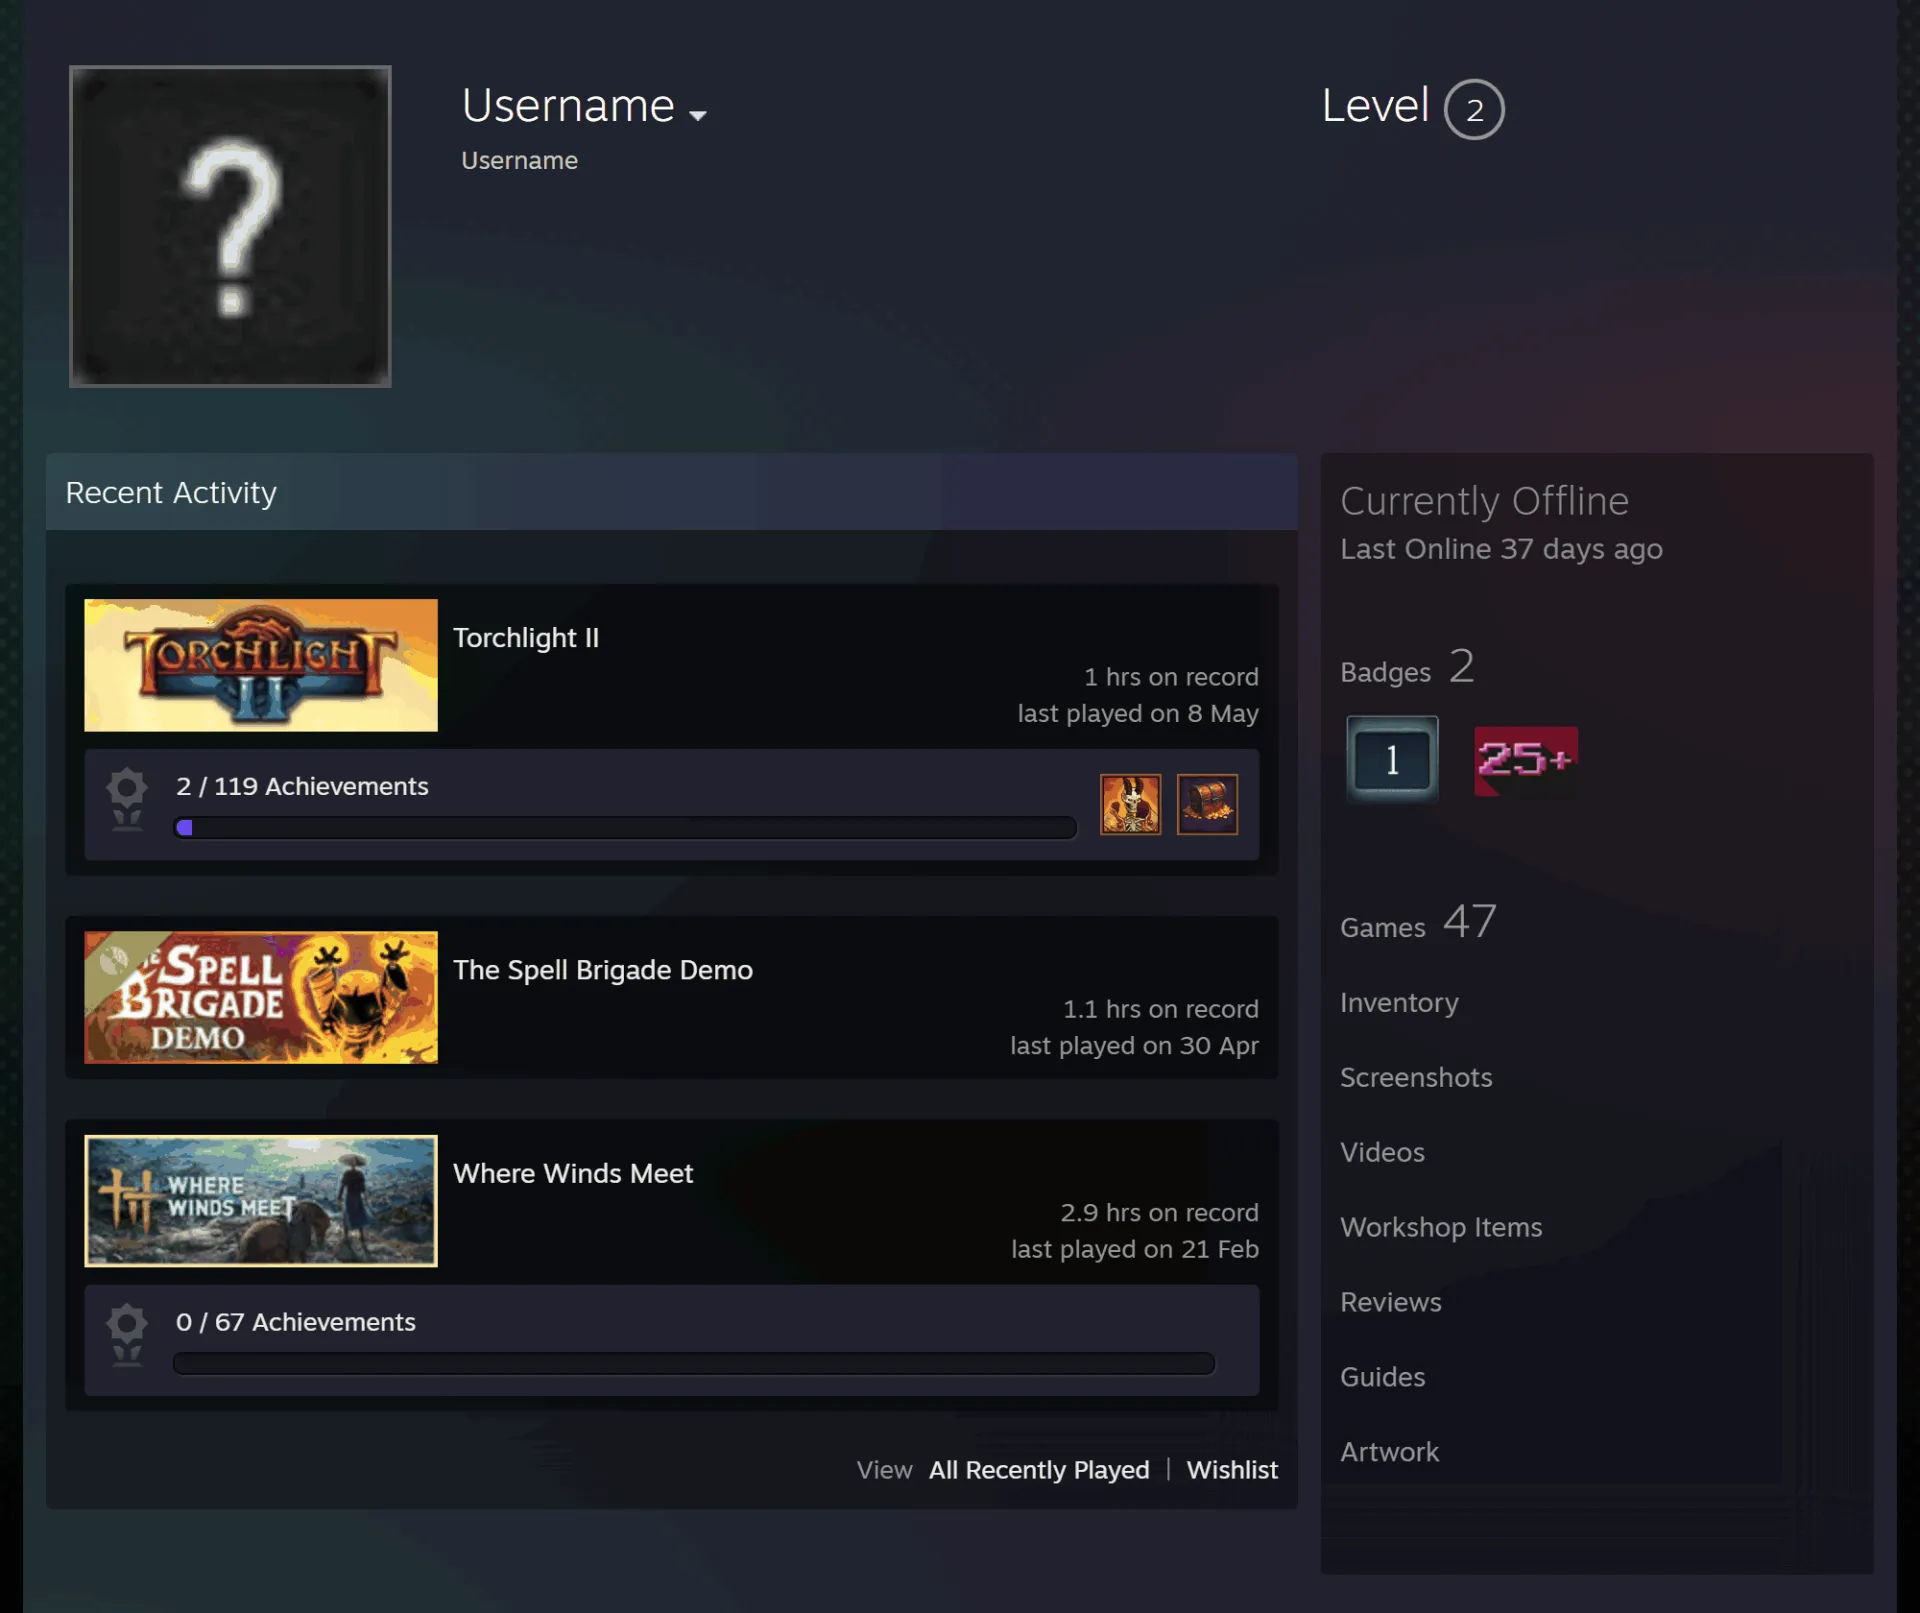Click the Level 2 circle icon
1920x1613 pixels.
coord(1474,109)
